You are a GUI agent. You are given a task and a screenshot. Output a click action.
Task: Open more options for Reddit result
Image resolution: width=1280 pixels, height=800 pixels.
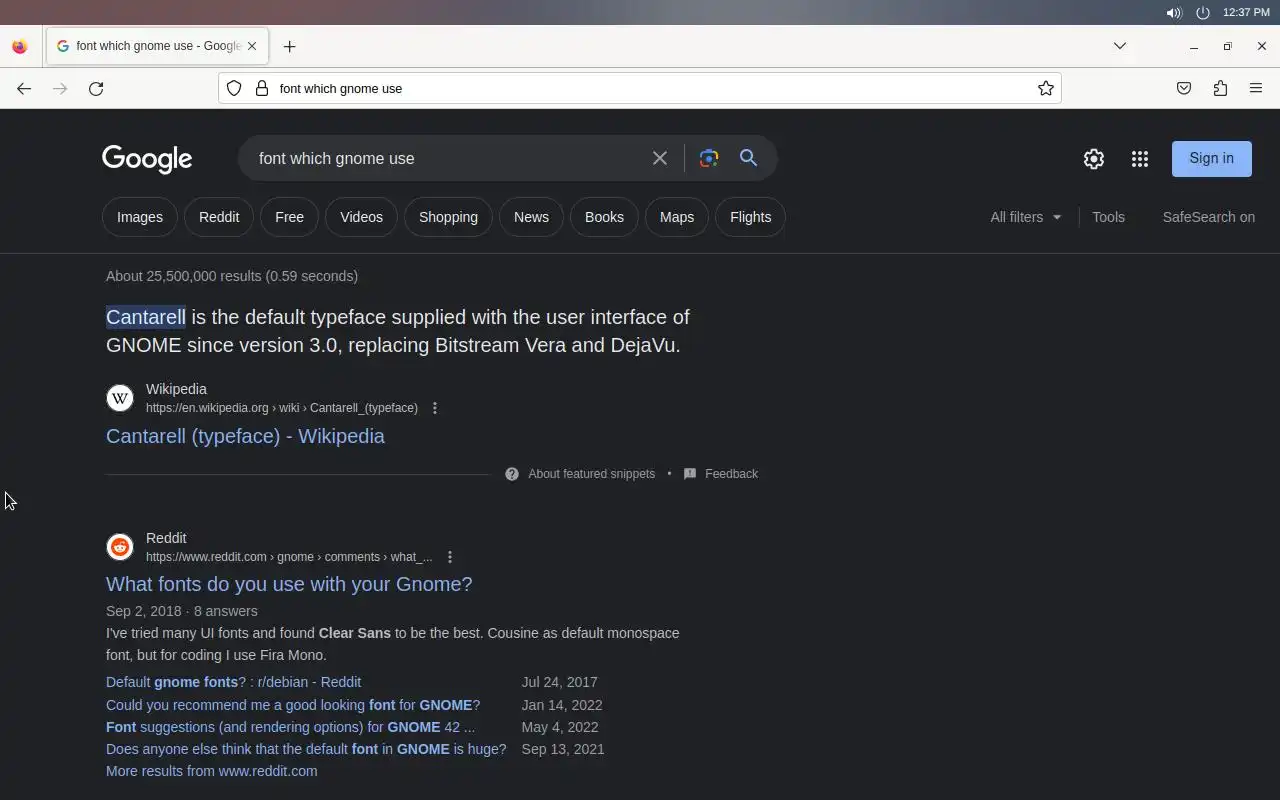(449, 557)
